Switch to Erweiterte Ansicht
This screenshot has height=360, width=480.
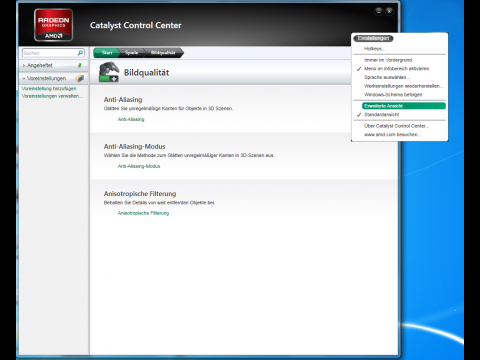coord(404,106)
